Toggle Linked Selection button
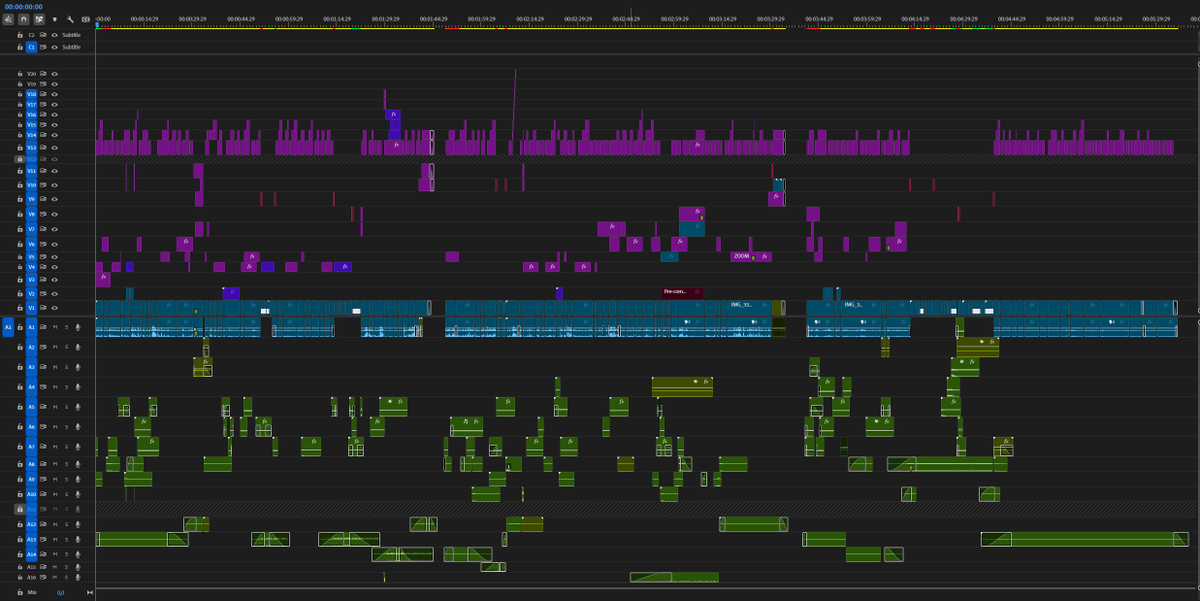The width and height of the screenshot is (1200, 601). [x=39, y=19]
